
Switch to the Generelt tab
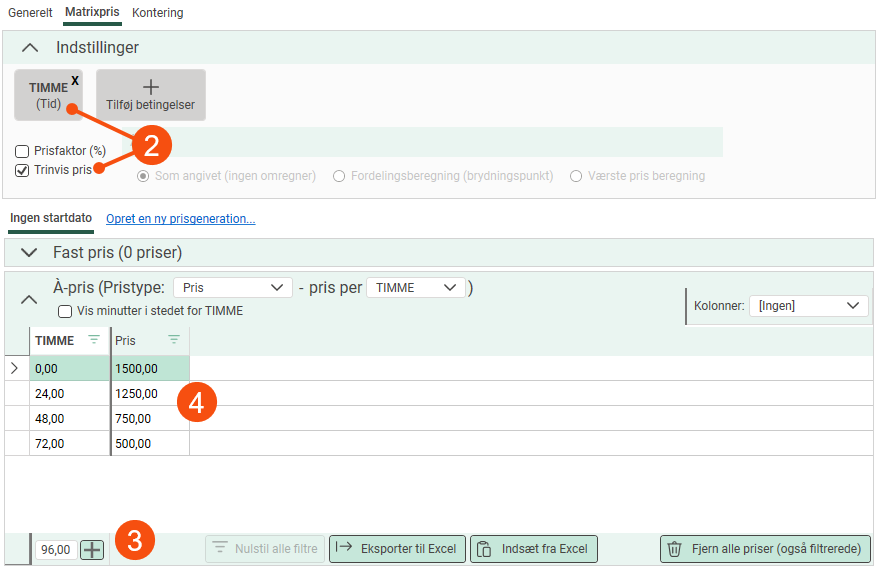pyautogui.click(x=30, y=13)
